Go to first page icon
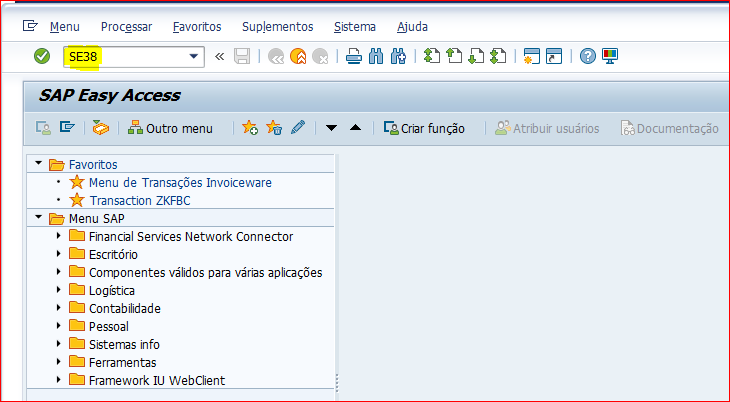Viewport: 730px width, 402px height. pos(432,56)
